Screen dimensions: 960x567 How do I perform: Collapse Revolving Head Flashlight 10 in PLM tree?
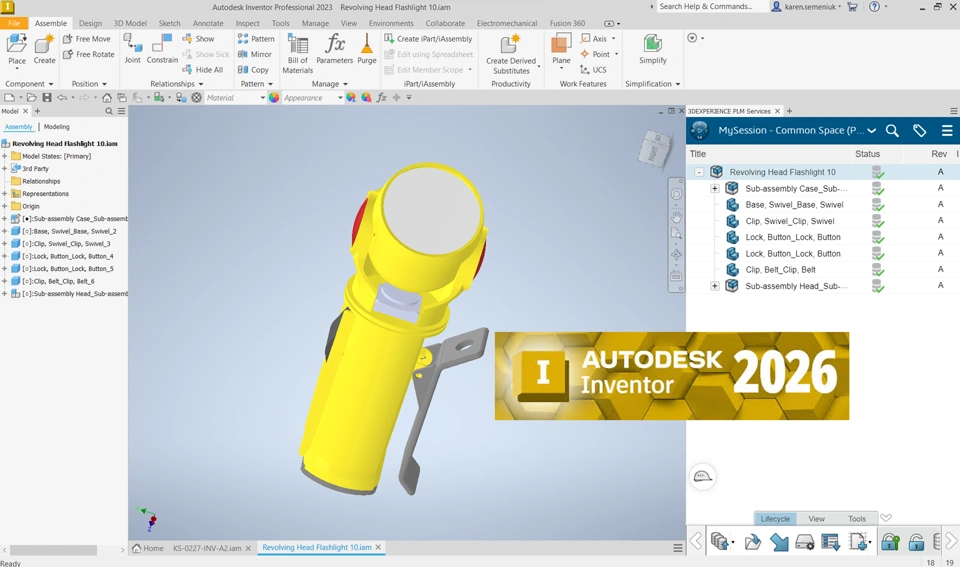point(699,172)
